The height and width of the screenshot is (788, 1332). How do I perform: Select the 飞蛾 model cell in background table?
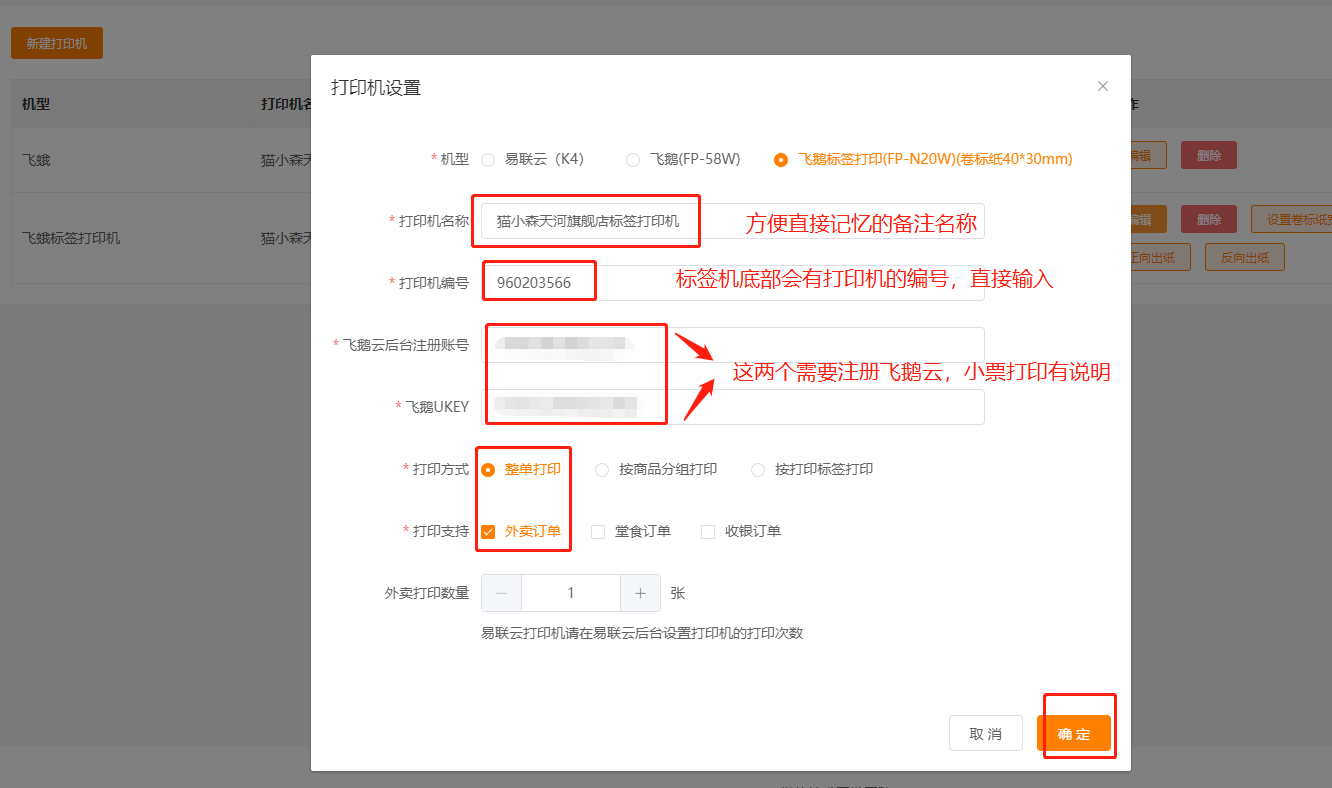click(36, 159)
